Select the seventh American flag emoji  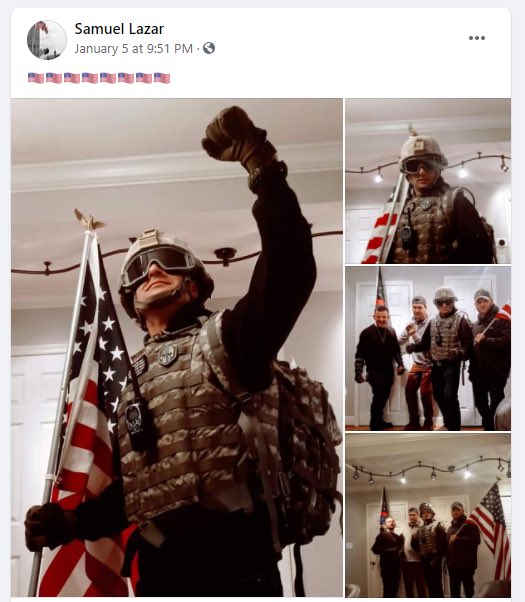point(144,78)
